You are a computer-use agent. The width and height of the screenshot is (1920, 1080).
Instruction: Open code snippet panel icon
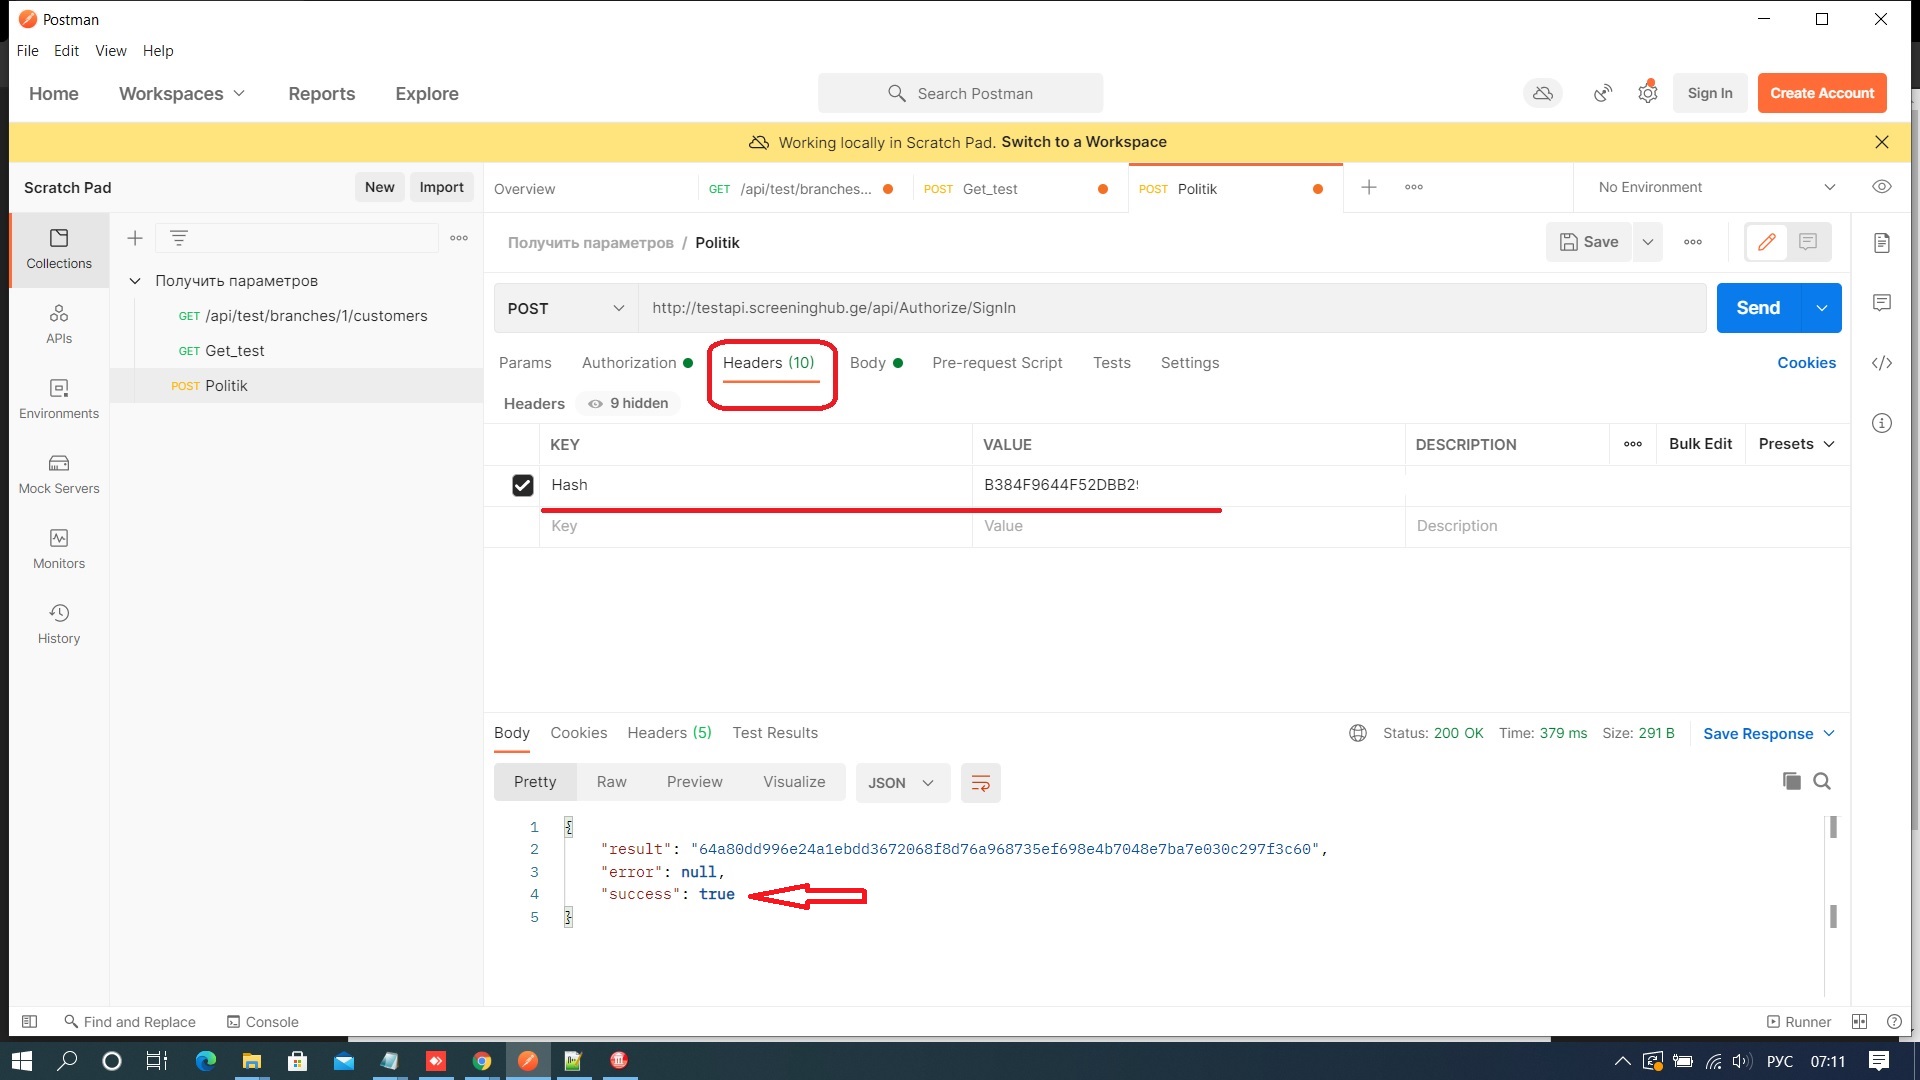1882,363
